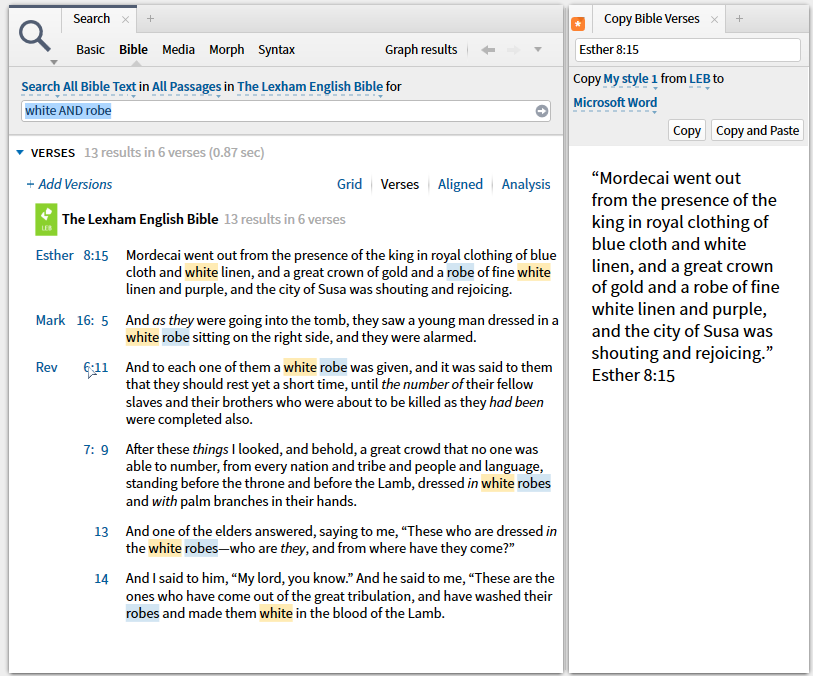This screenshot has height=676, width=813.
Task: Open The Lexham English Bible resource dropdown
Action: (310, 87)
